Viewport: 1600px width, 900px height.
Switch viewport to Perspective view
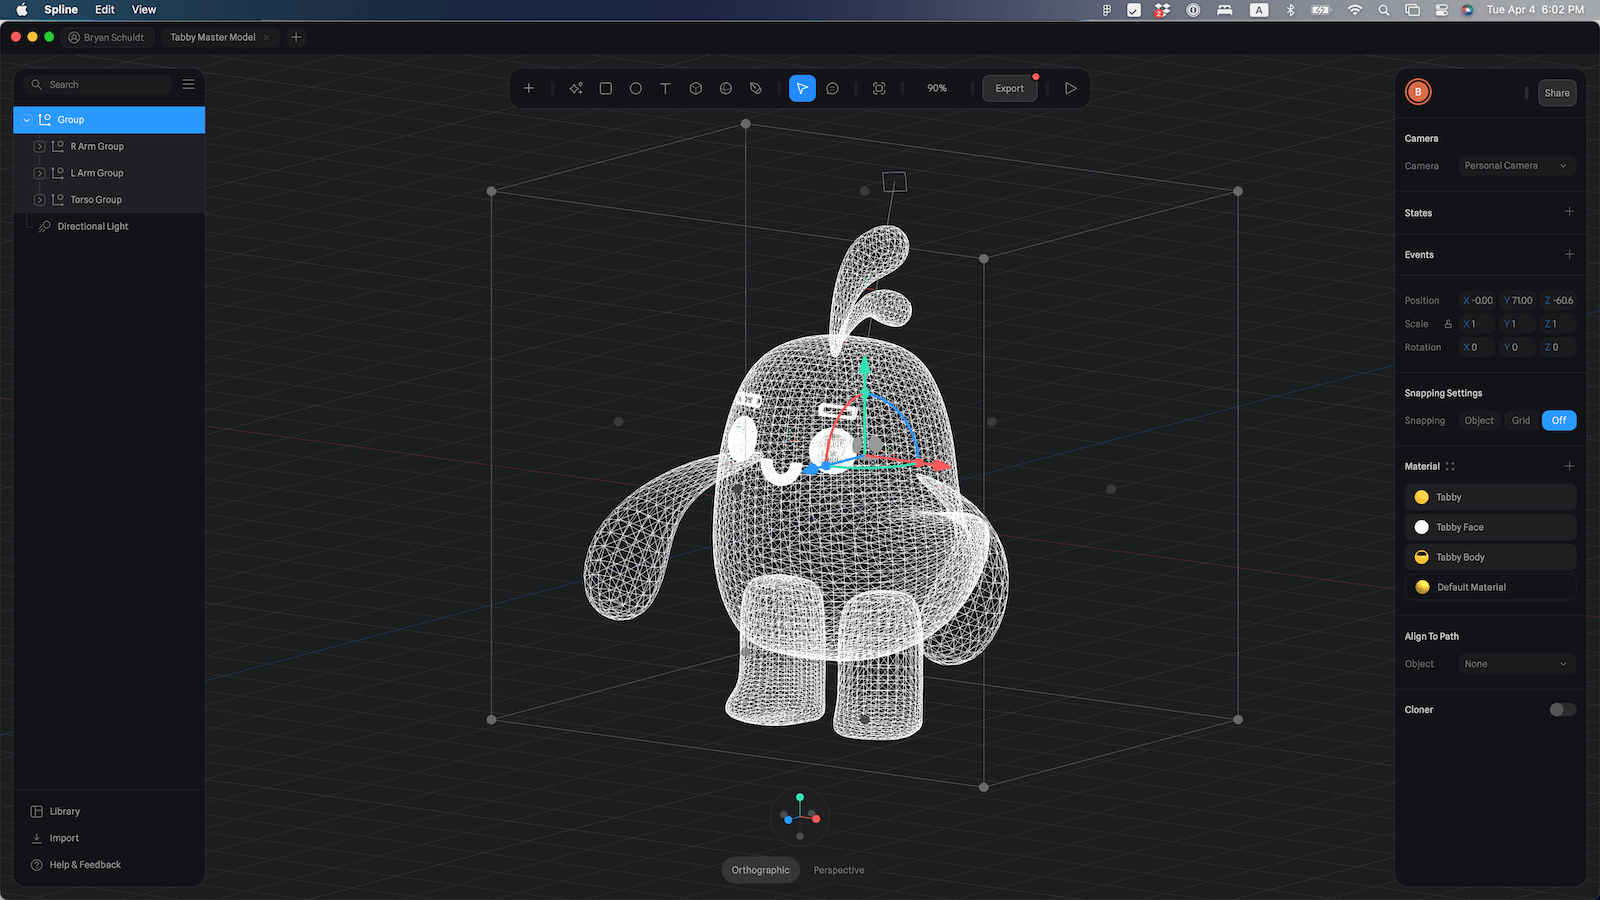coord(839,870)
